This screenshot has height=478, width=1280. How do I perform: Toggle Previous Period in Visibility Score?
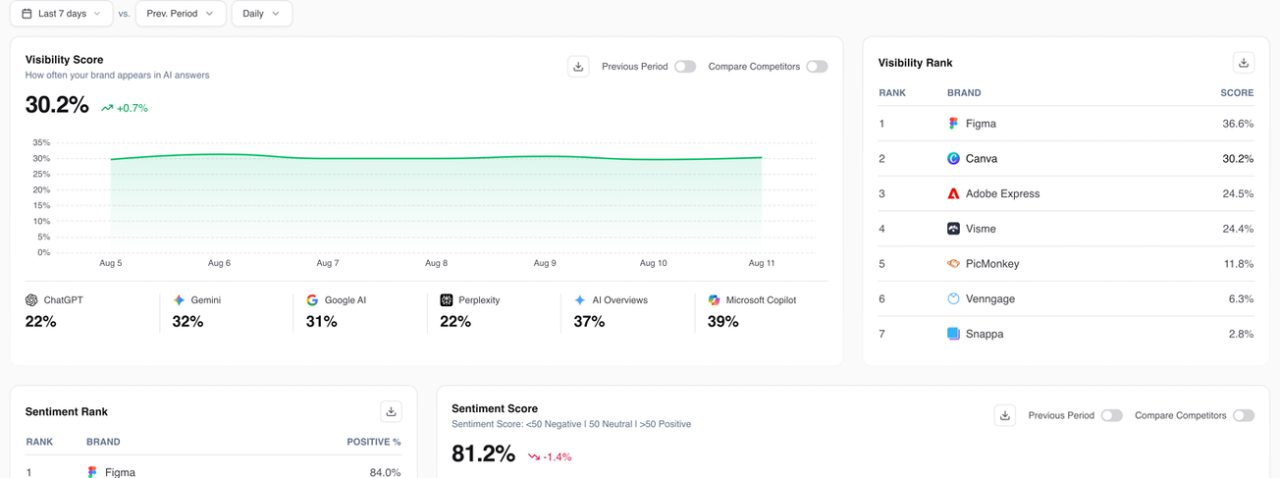[x=685, y=67]
